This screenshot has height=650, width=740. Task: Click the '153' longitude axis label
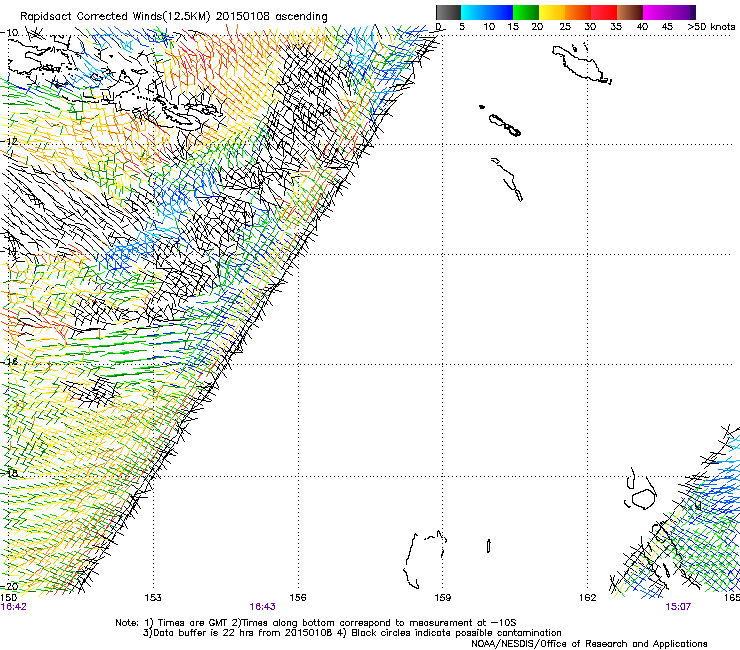pyautogui.click(x=153, y=598)
